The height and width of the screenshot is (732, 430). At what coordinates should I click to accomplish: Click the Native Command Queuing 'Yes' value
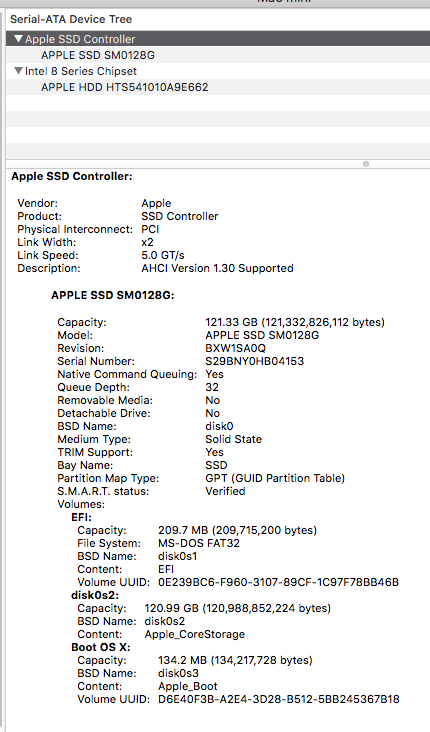point(214,374)
